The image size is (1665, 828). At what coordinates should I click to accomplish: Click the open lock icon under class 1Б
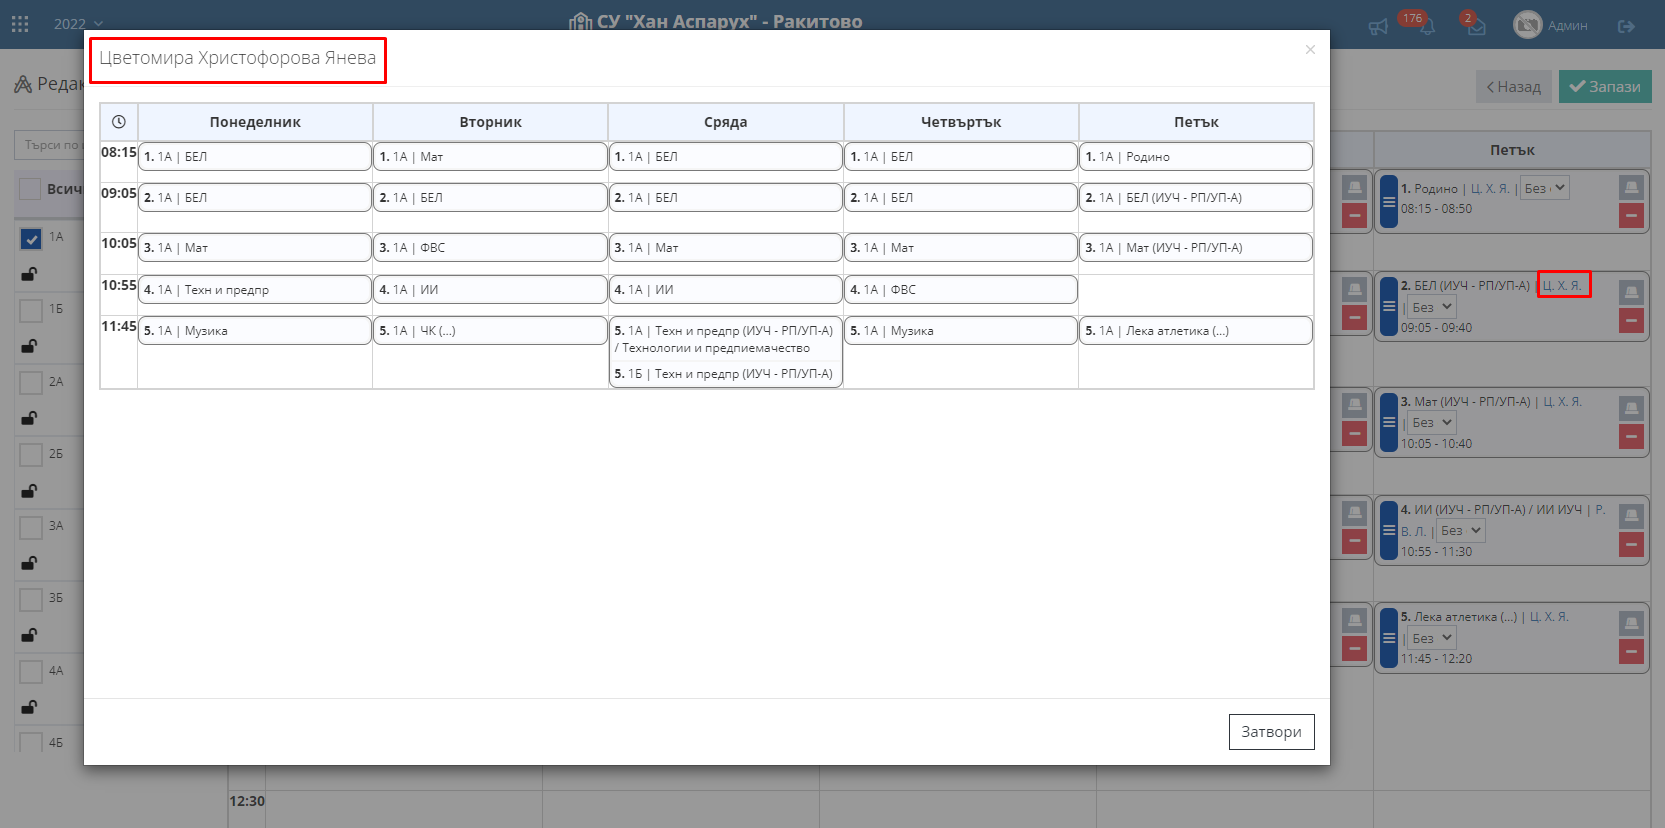click(x=30, y=346)
